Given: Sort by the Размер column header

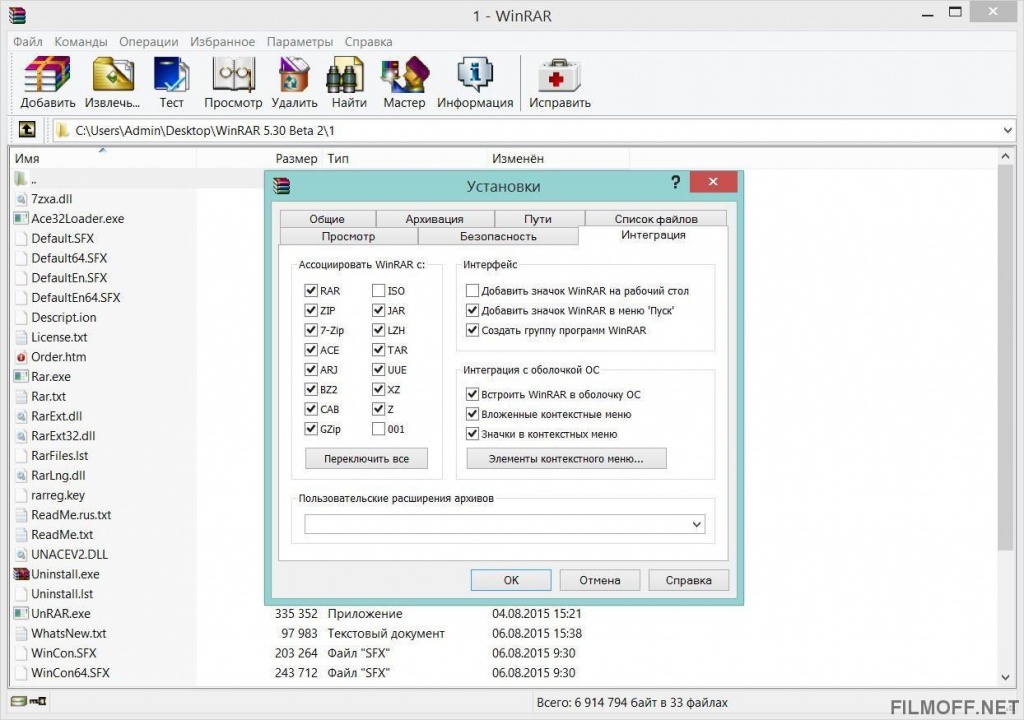Looking at the screenshot, I should click(258, 158).
